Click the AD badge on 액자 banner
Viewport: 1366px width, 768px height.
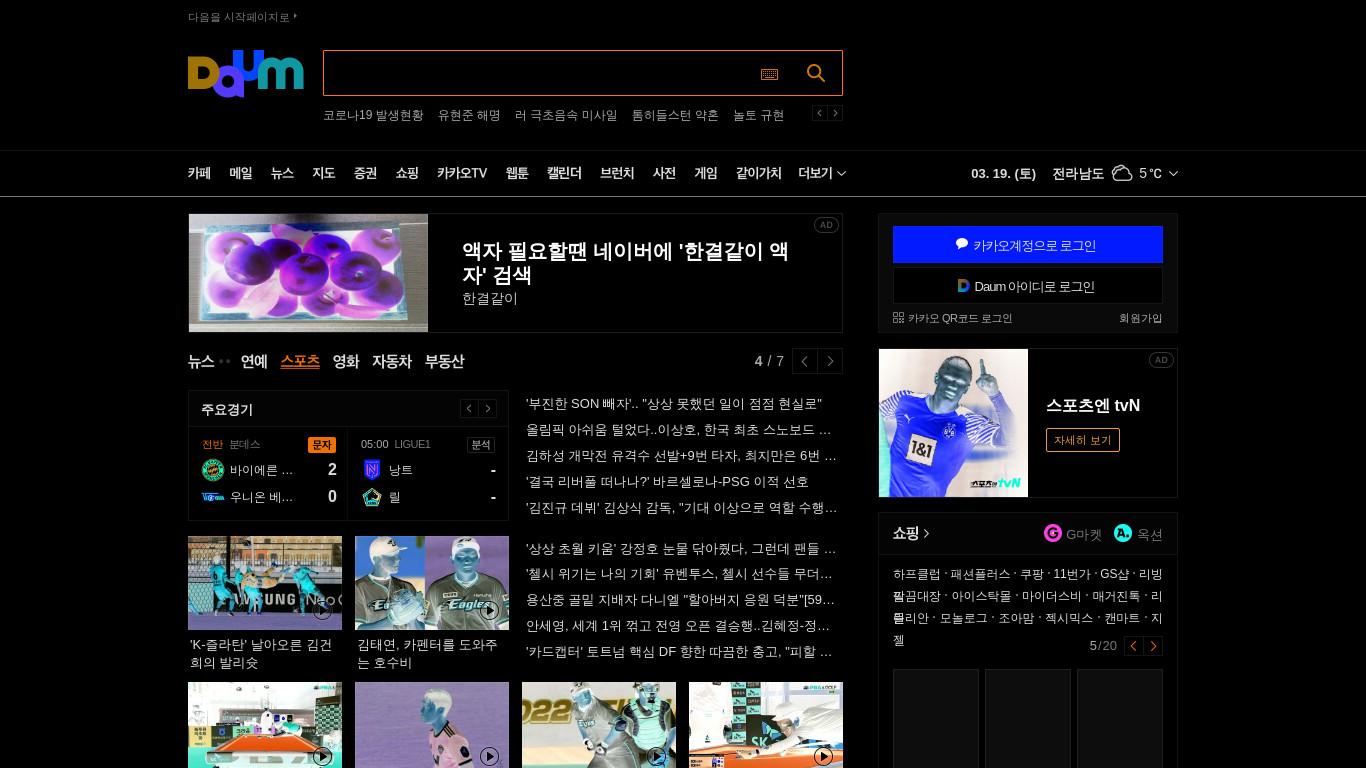tap(826, 225)
